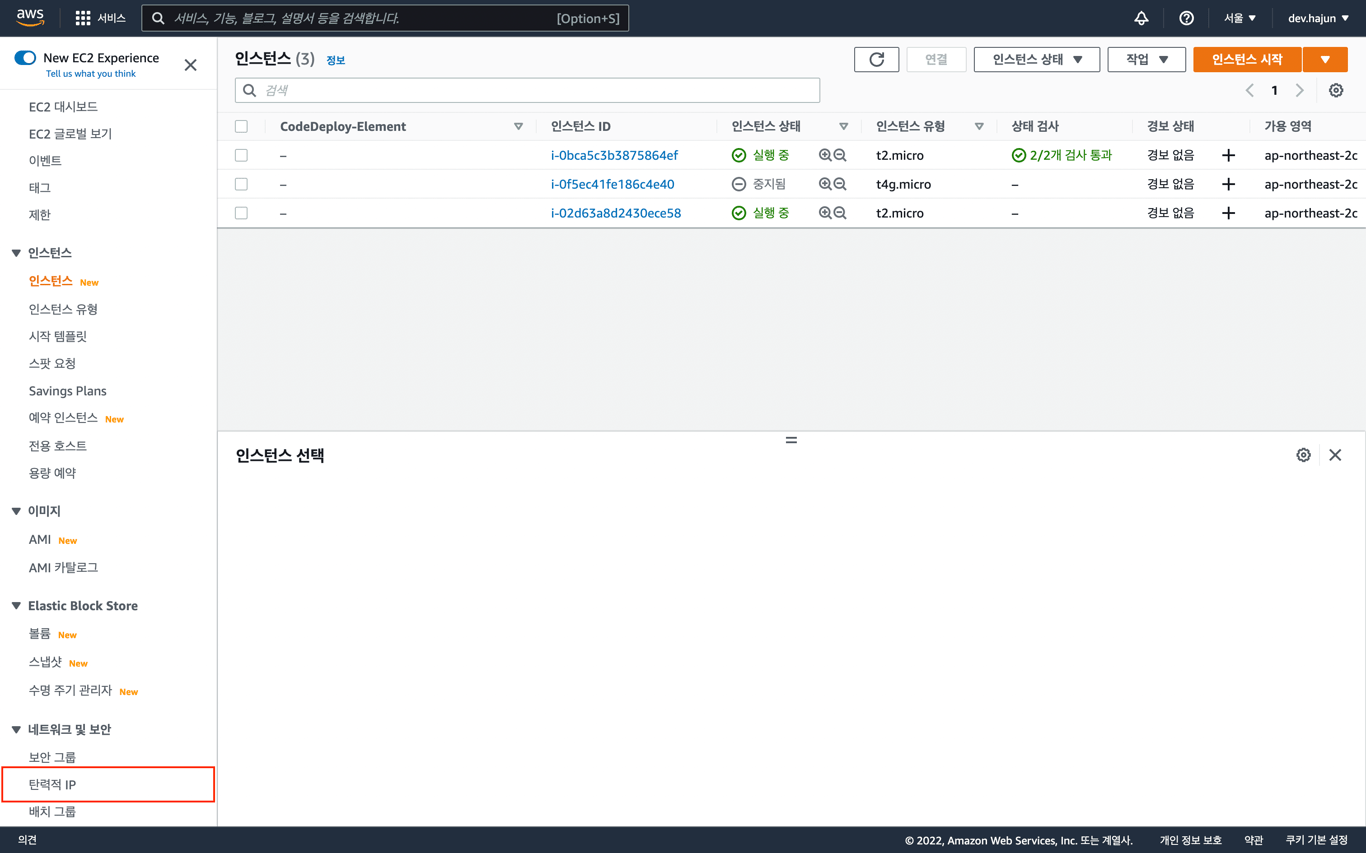Add alarm plus for i-02d63a8d2430ece58 row
This screenshot has height=853, width=1366.
click(1229, 213)
